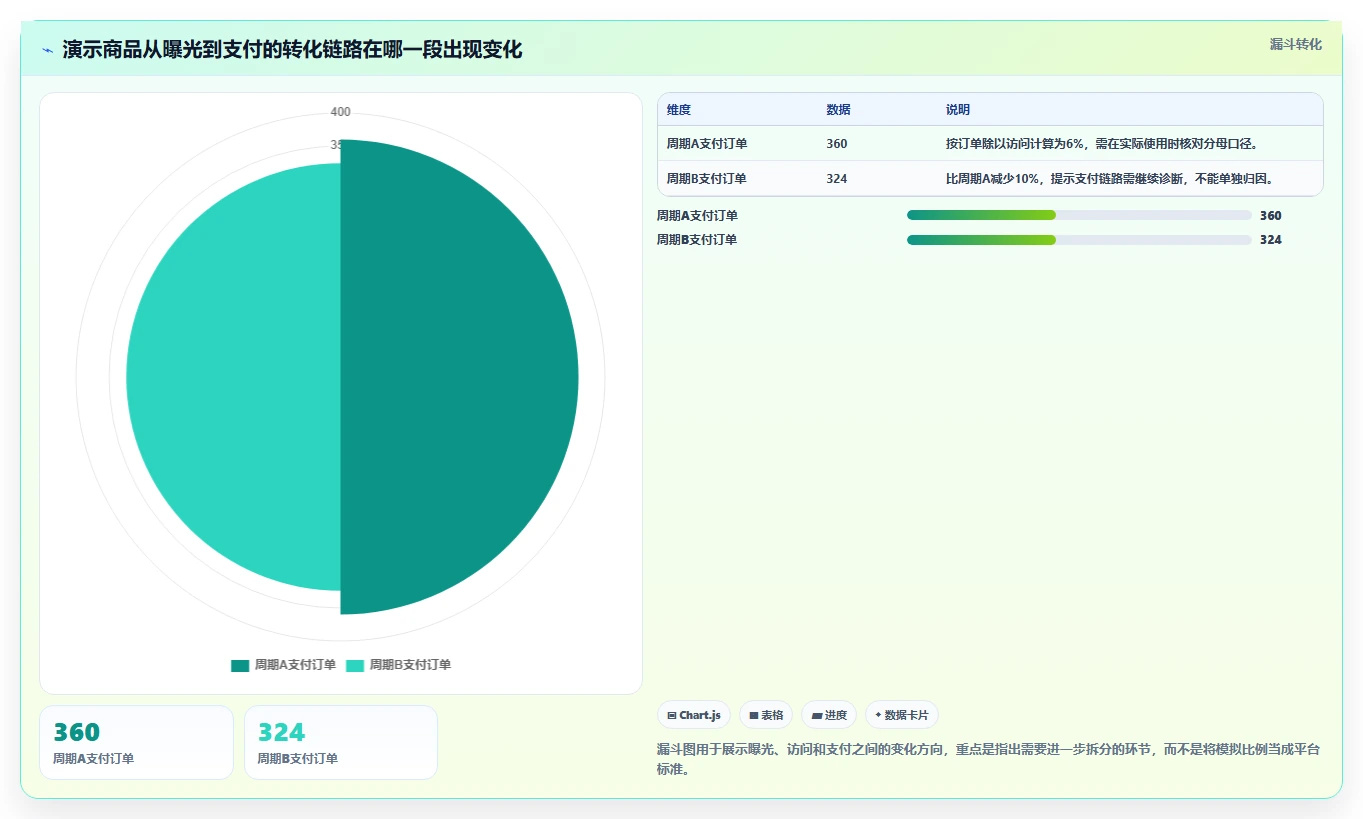Toggle 周期B支付订单 legend swatch in chart
1363x819 pixels.
tap(355, 665)
